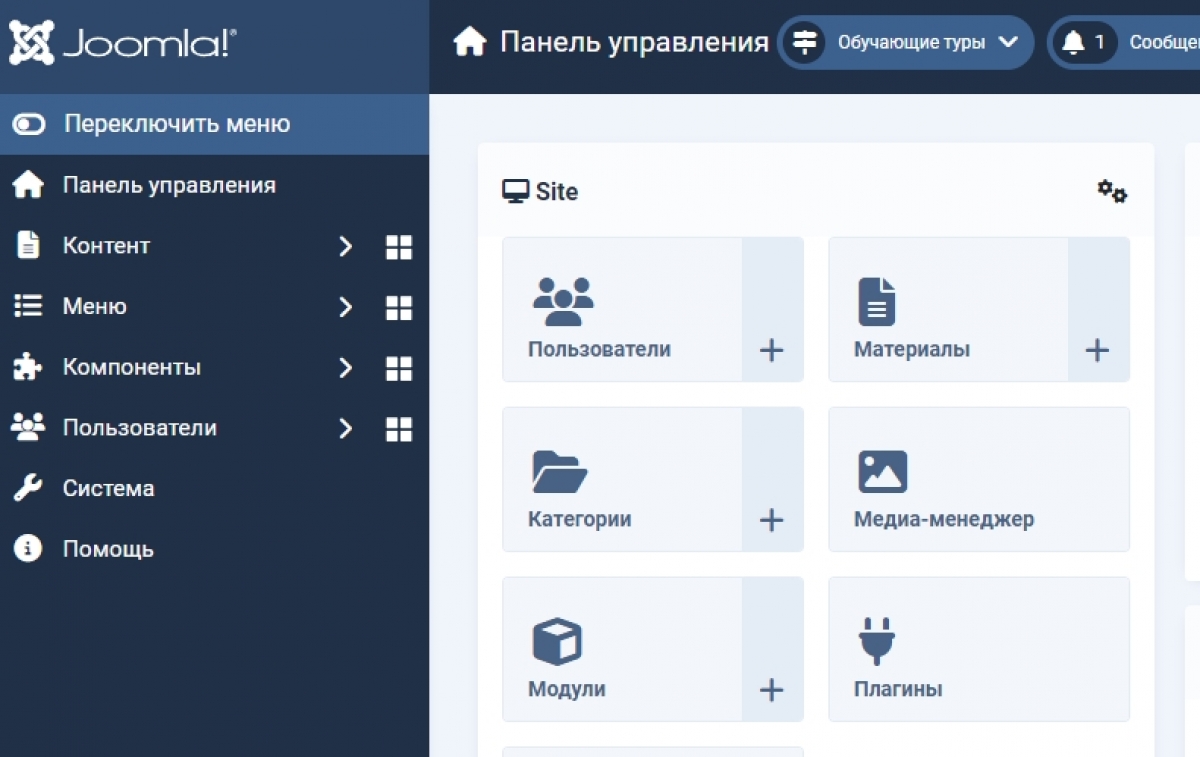Open the Site panel settings gear icon
The width and height of the screenshot is (1200, 757).
pos(1112,191)
